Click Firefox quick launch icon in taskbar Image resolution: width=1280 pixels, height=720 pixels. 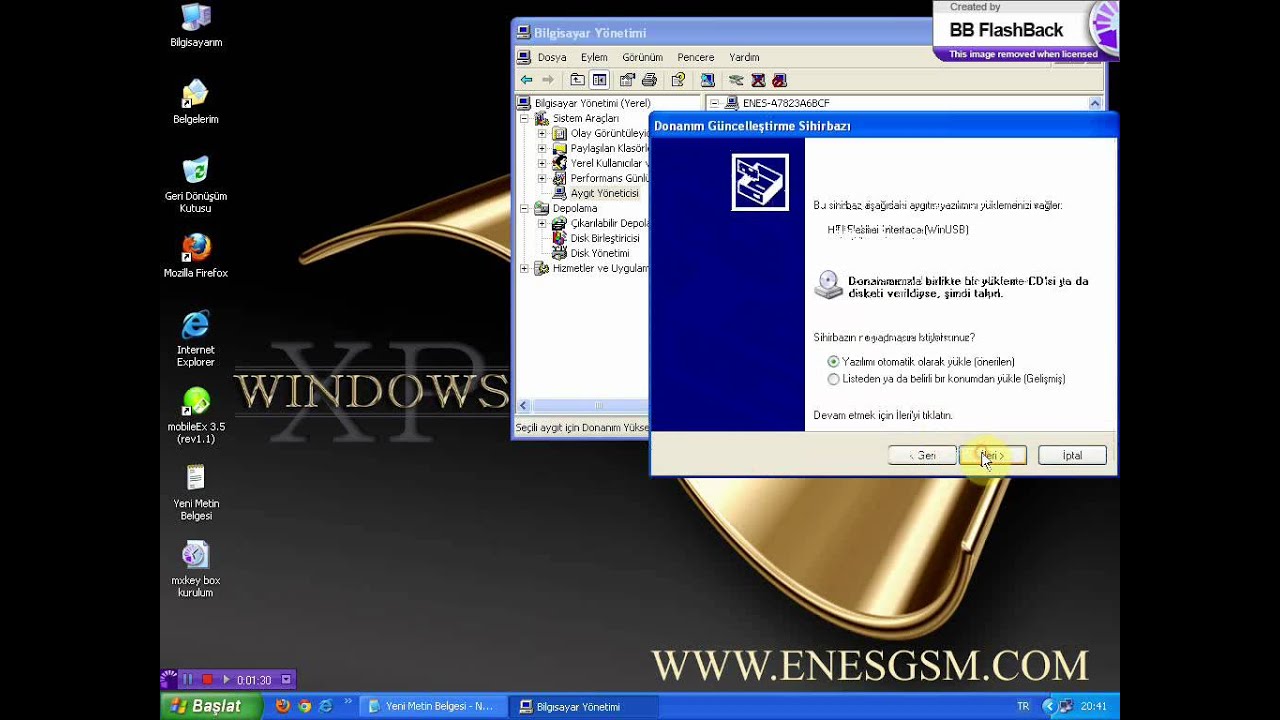tap(282, 706)
